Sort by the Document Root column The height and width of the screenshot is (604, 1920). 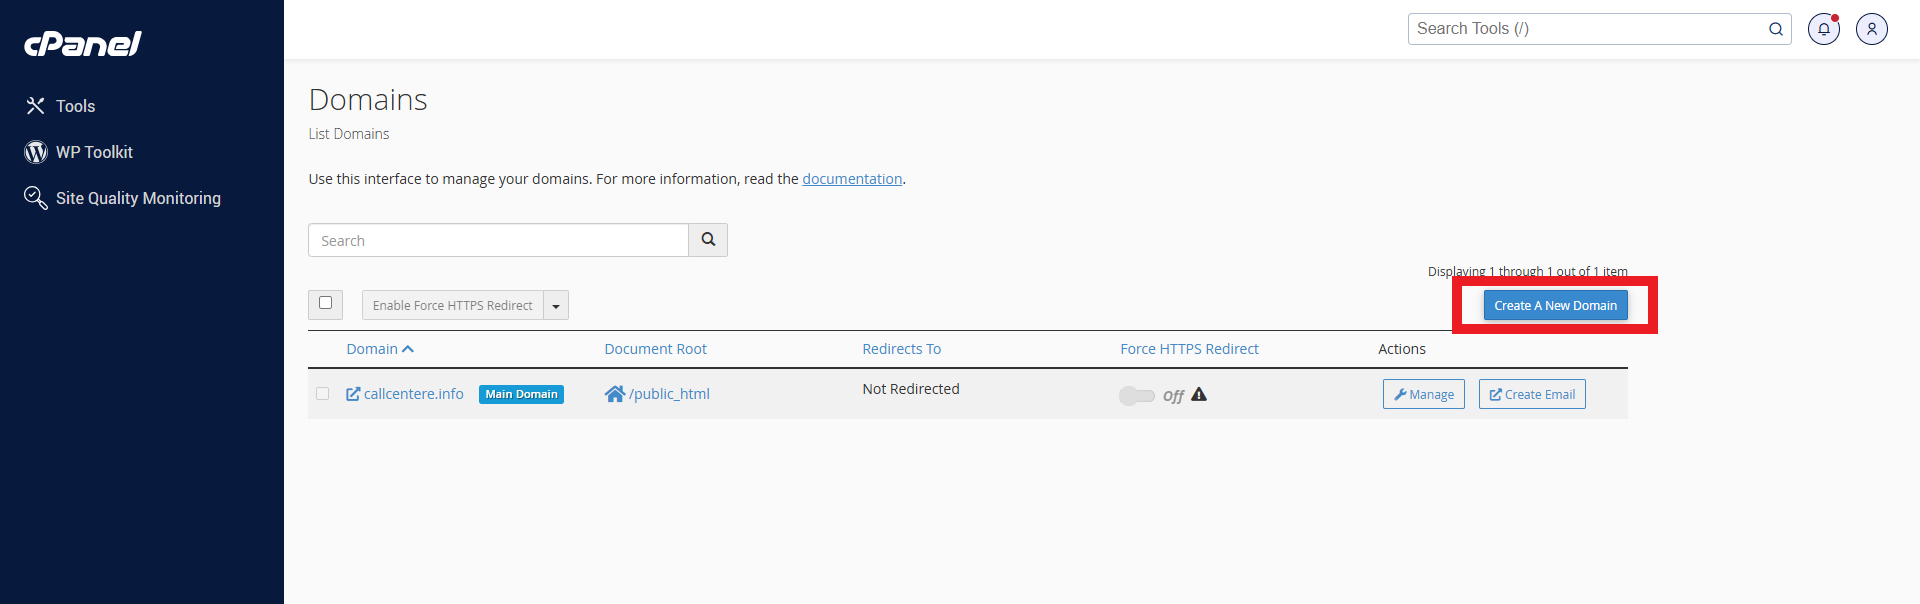point(655,349)
